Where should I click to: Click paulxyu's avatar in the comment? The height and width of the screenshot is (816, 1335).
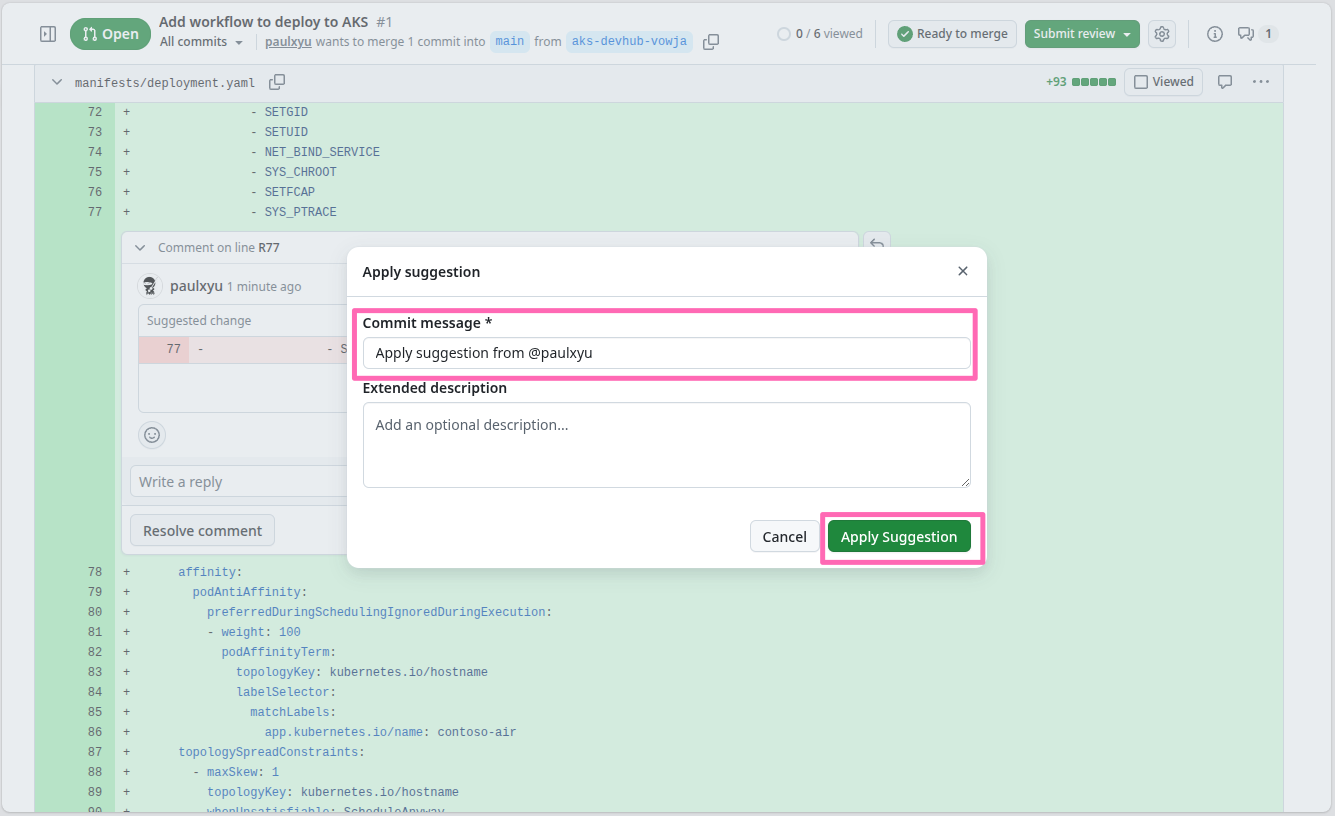(150, 286)
